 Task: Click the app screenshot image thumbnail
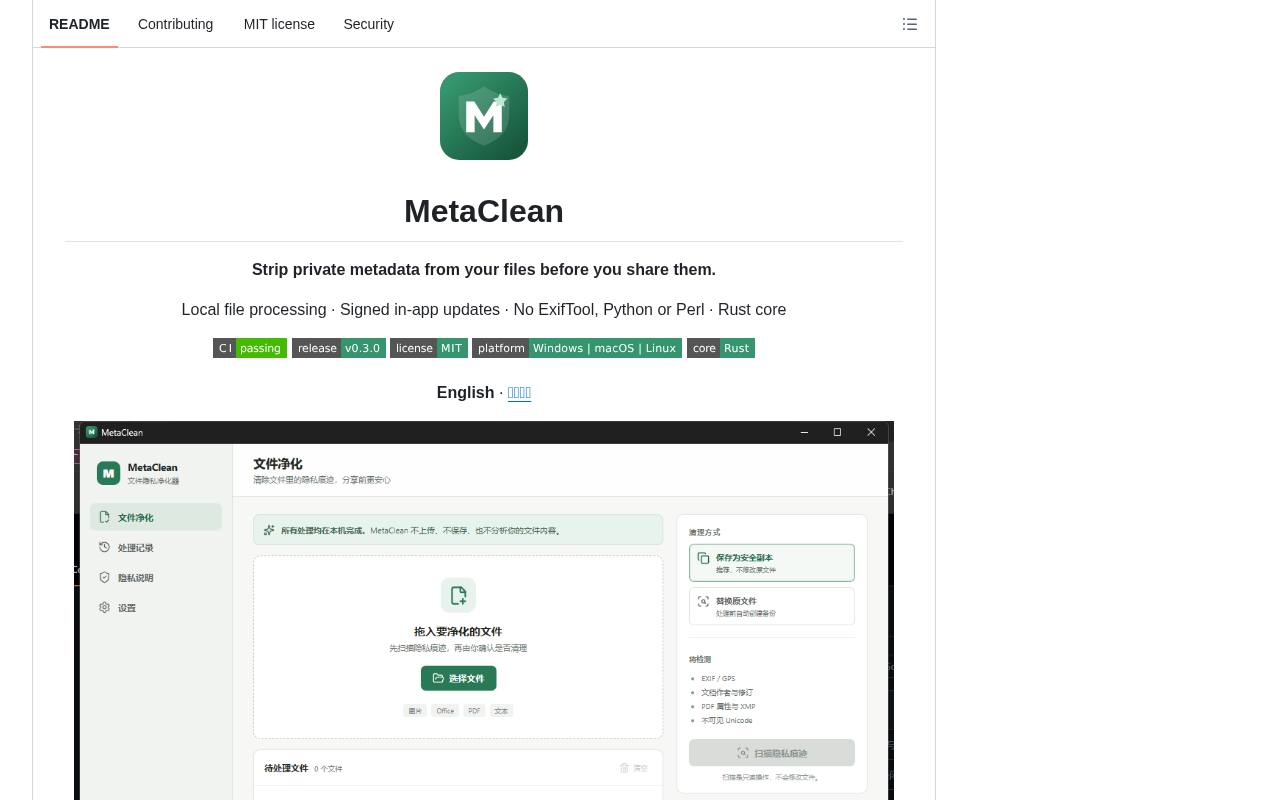484,610
